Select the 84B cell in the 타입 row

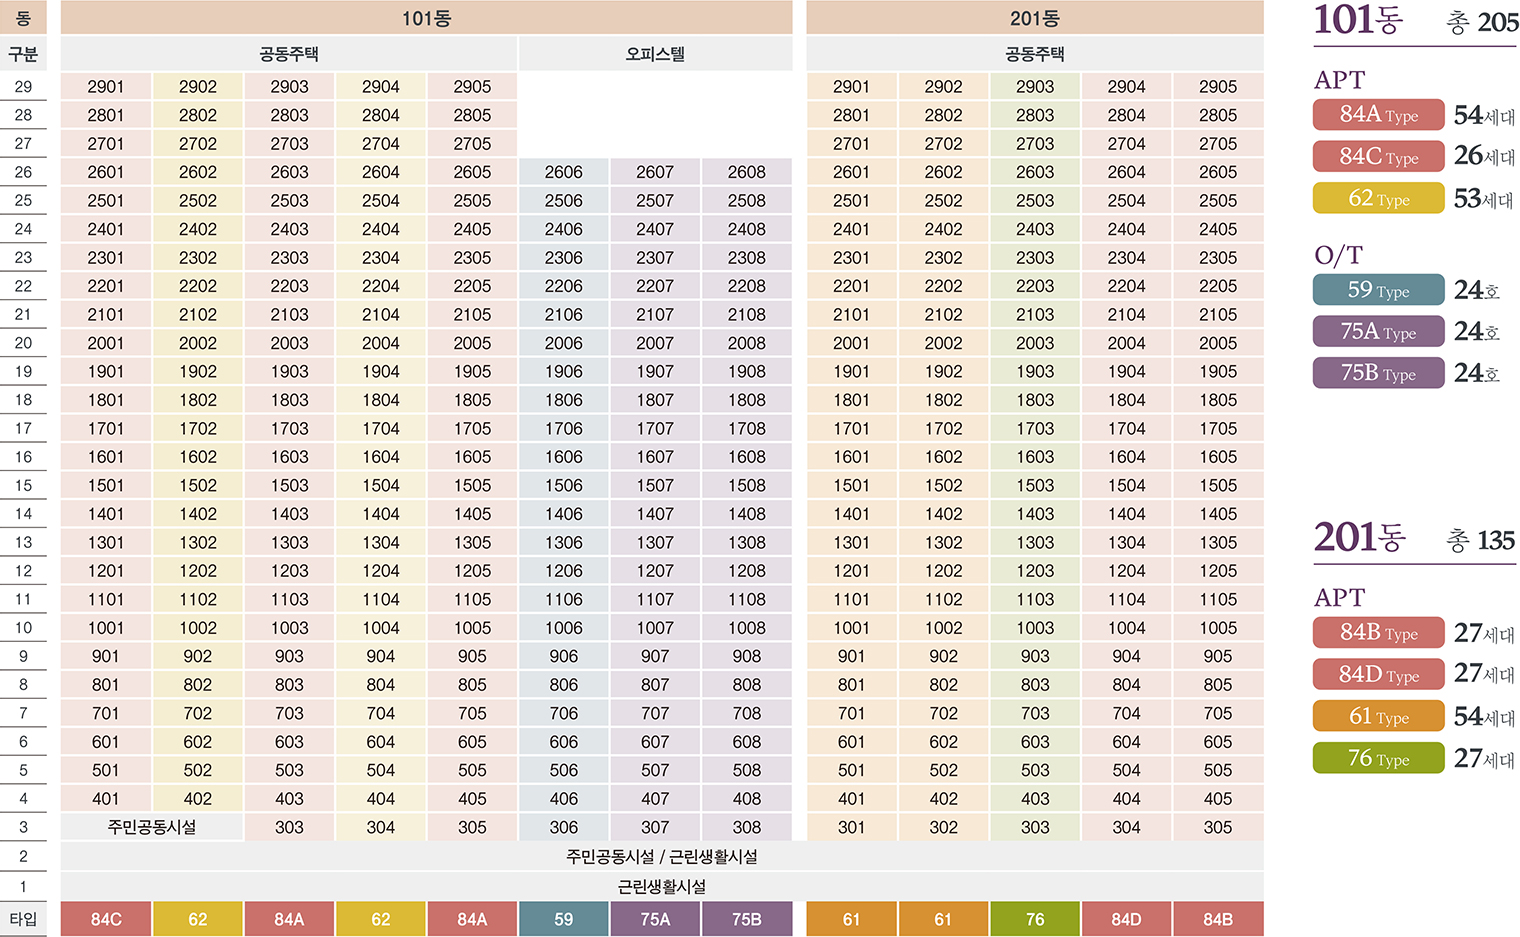1218,919
